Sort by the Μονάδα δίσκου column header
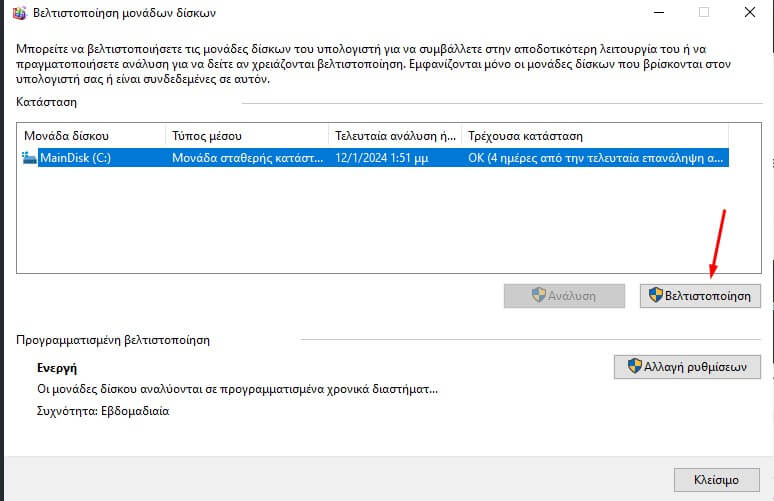 (x=90, y=135)
